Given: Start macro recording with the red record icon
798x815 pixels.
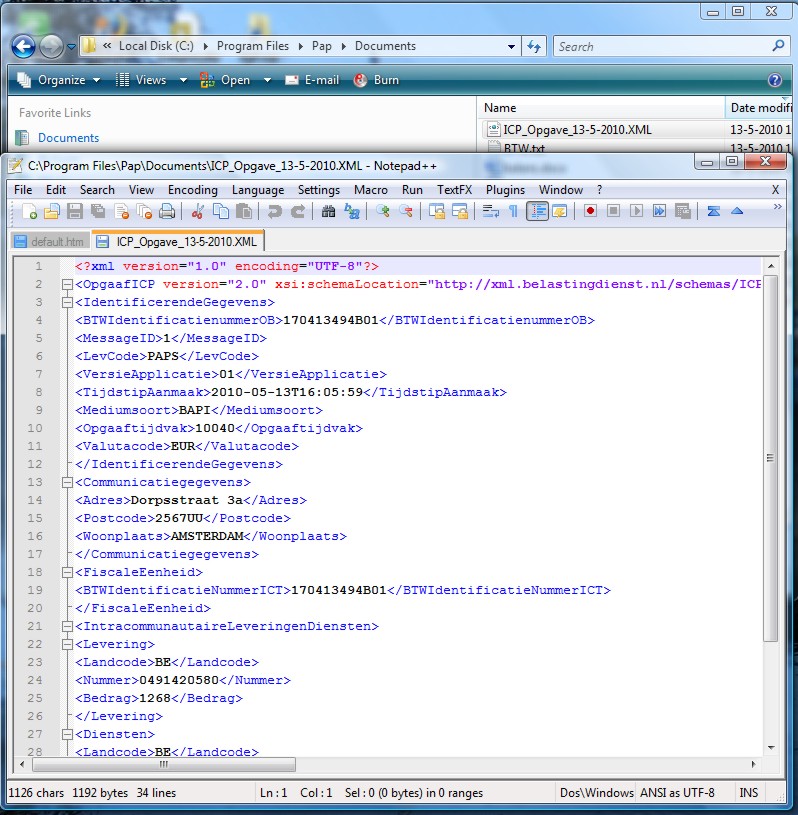Looking at the screenshot, I should pos(591,211).
